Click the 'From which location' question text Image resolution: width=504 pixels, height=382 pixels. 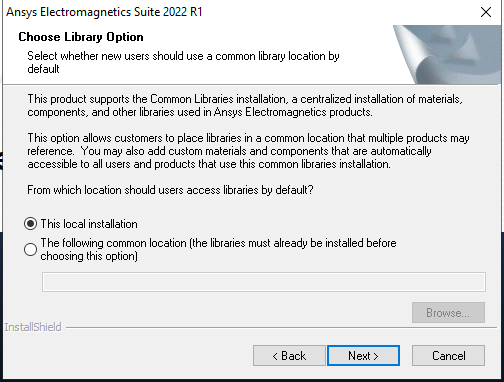(x=170, y=190)
